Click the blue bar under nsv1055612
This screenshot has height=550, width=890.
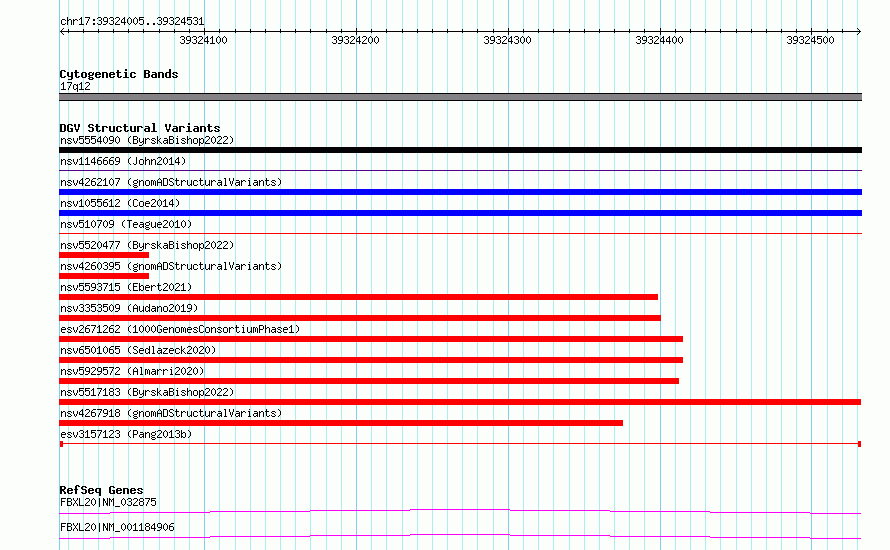[460, 213]
